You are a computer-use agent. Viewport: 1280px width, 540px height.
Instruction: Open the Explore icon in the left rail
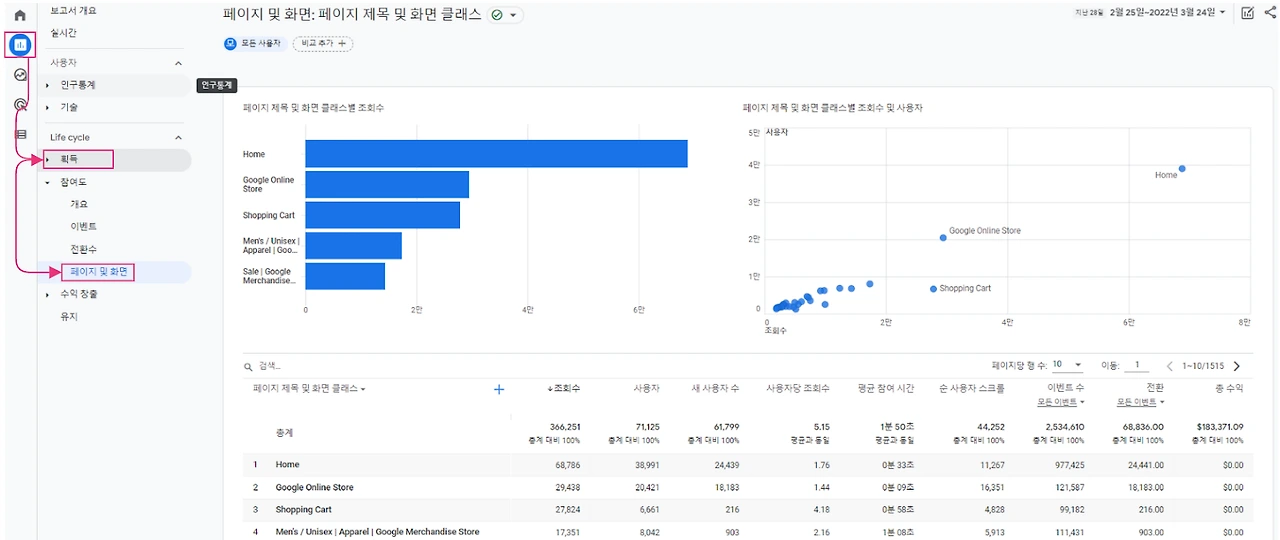tap(20, 75)
